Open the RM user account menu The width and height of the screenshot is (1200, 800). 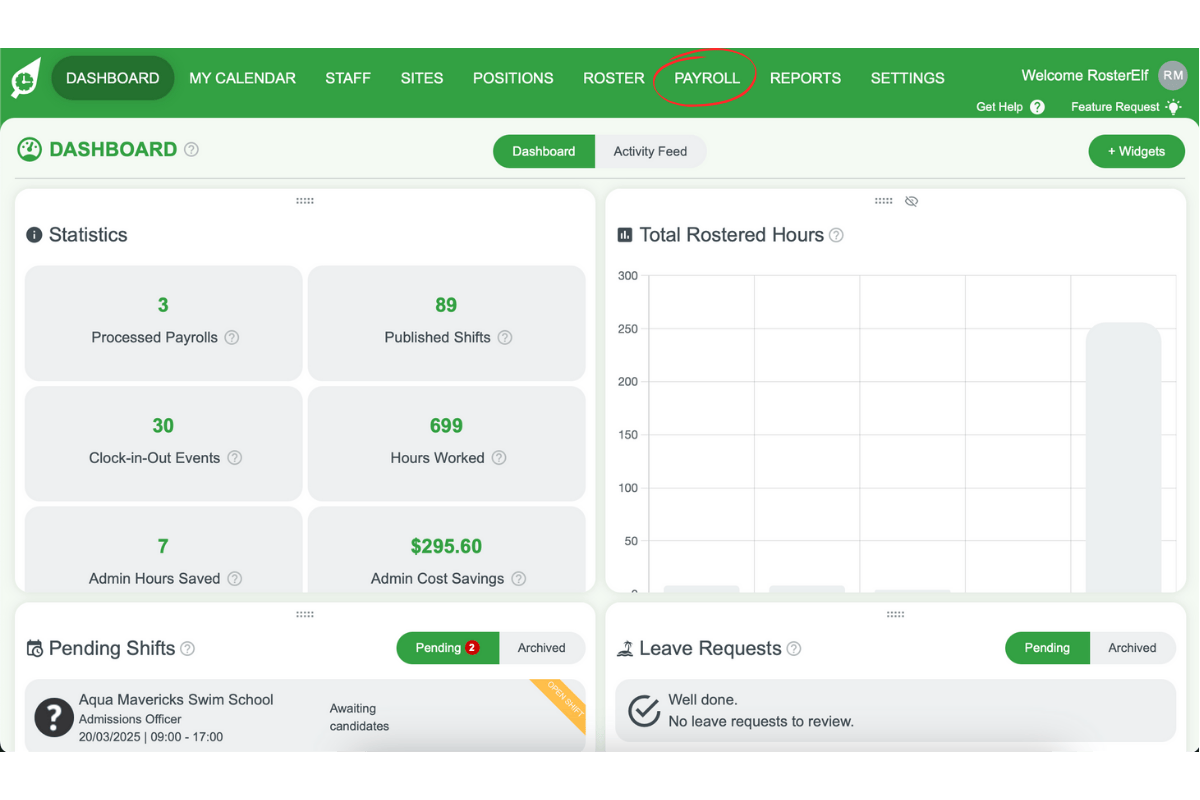1172,75
